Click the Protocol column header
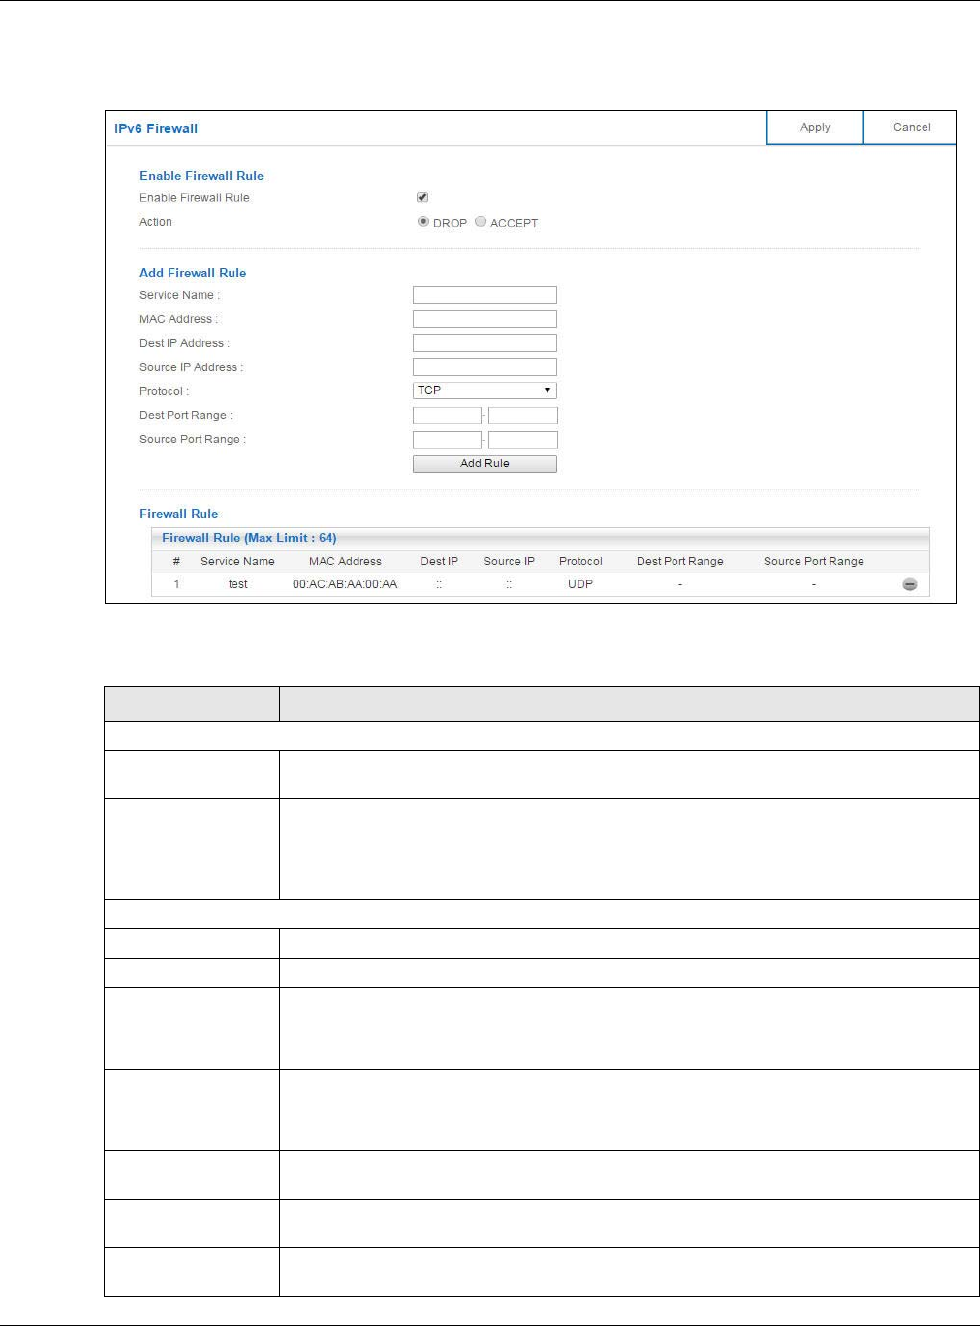 click(581, 561)
